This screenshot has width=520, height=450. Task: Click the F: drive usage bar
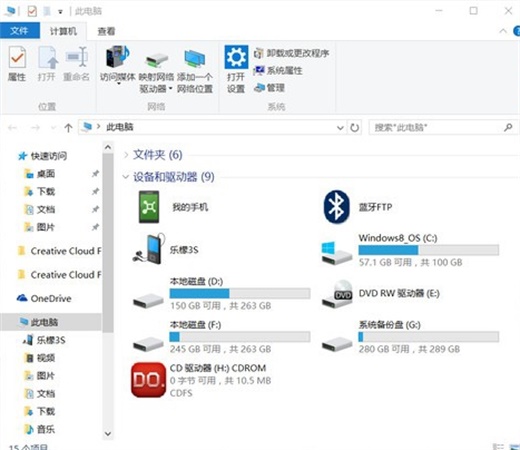point(240,337)
